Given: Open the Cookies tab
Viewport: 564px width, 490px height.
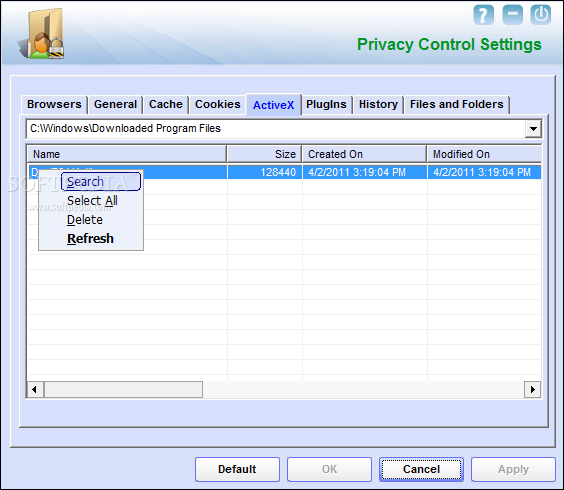Looking at the screenshot, I should 217,104.
